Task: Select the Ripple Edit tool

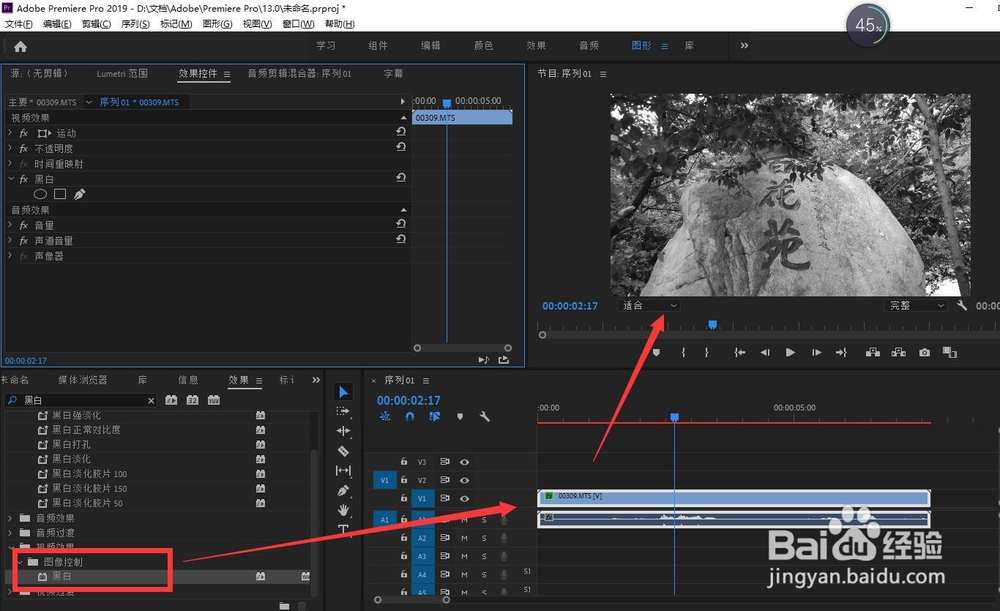Action: pos(343,431)
